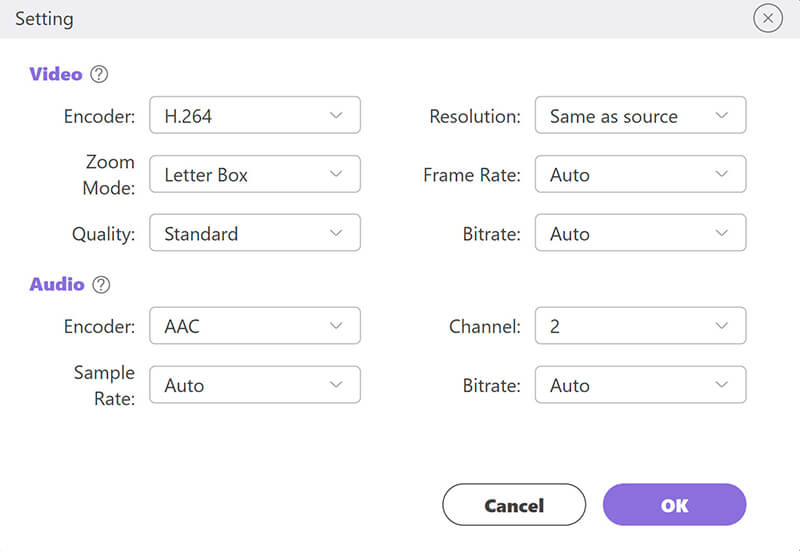Click the Video section help icon
Viewport: 800px width, 551px height.
click(99, 74)
